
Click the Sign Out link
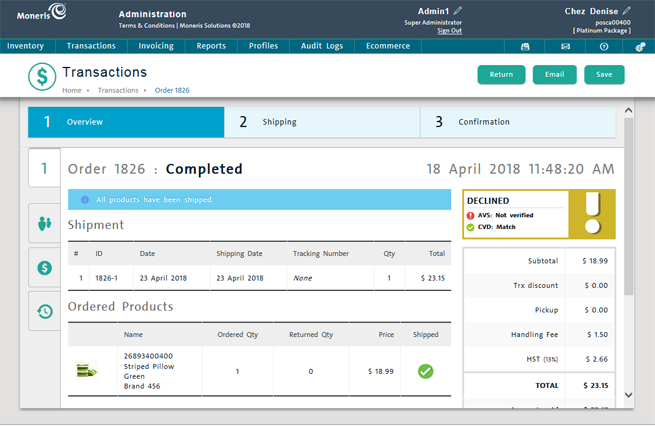pyautogui.click(x=449, y=31)
